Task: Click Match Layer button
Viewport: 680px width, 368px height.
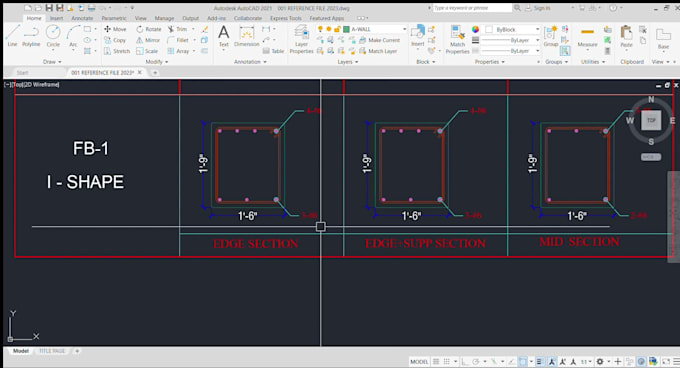Action: pyautogui.click(x=378, y=51)
